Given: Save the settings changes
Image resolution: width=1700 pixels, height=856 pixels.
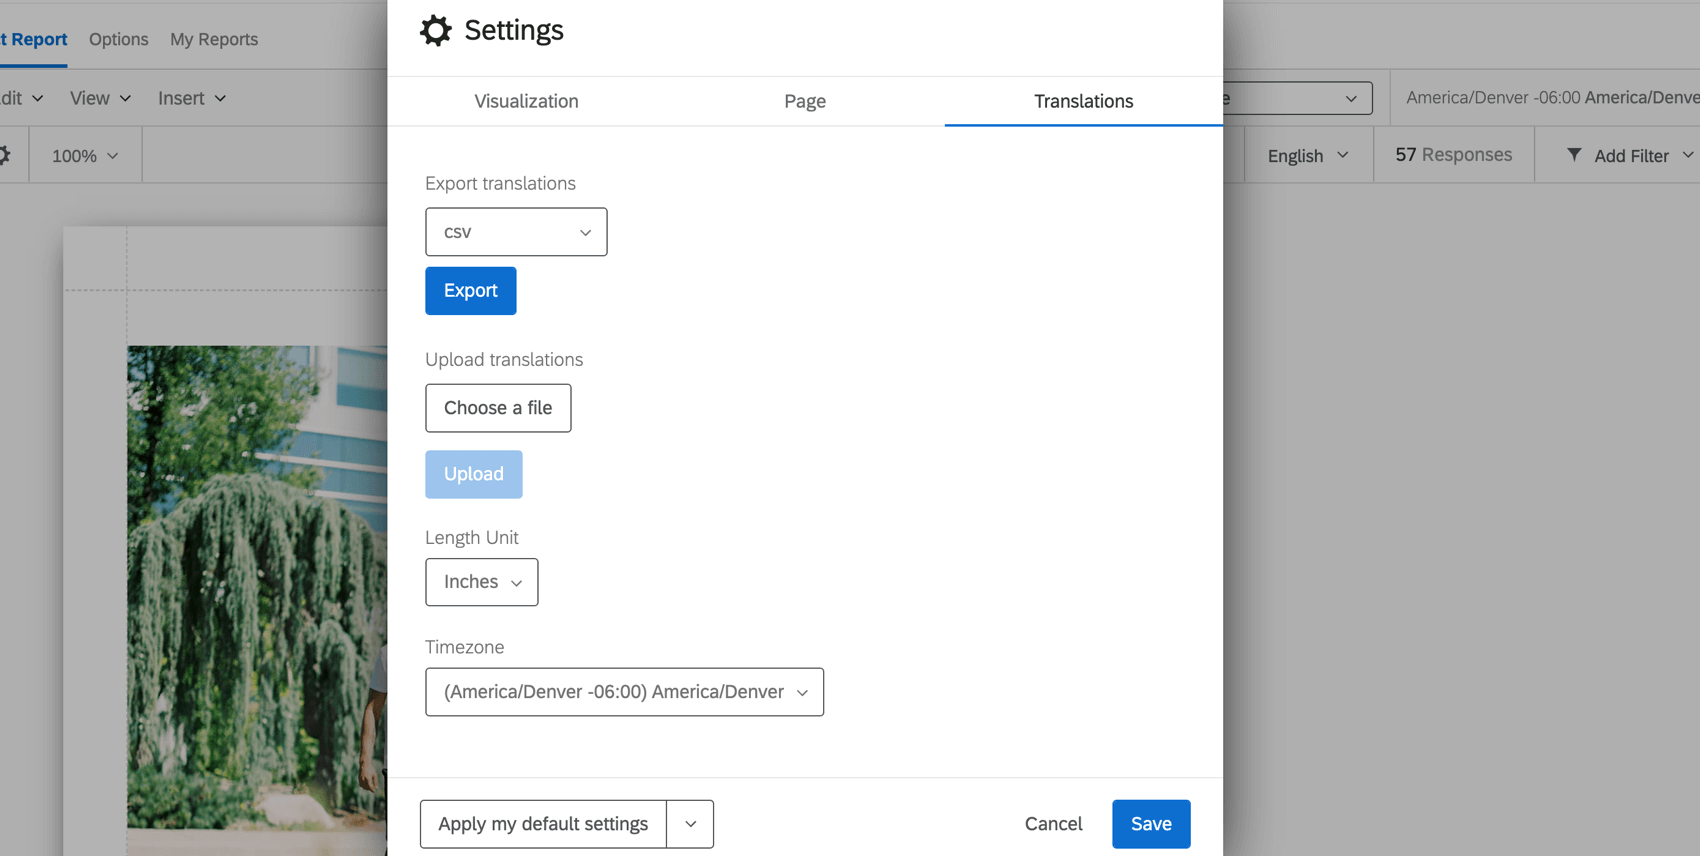Looking at the screenshot, I should 1150,824.
